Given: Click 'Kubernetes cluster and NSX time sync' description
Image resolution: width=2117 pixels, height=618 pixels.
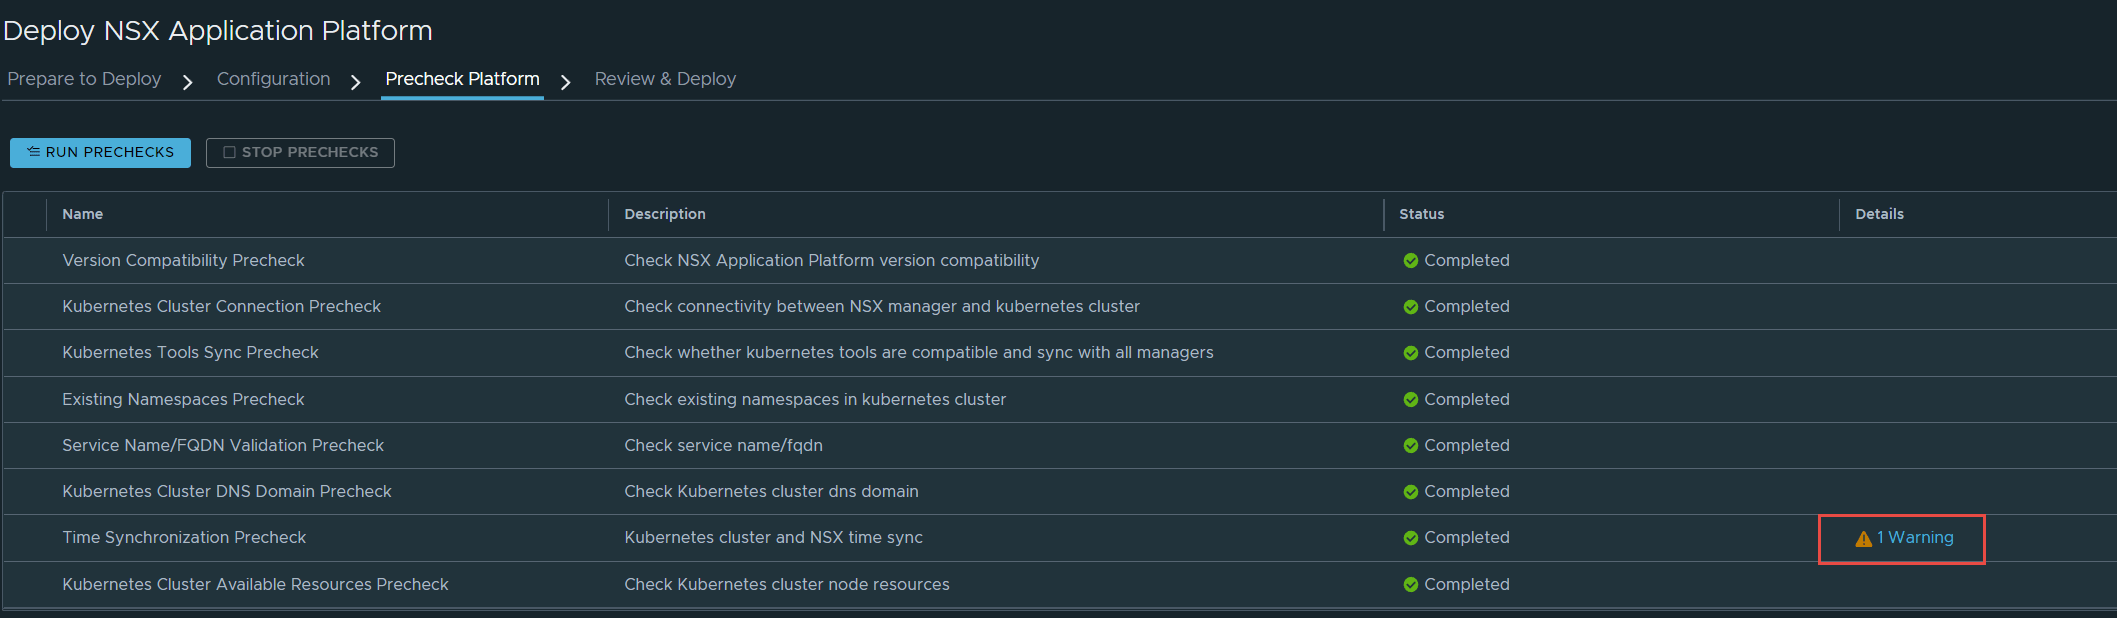Looking at the screenshot, I should pyautogui.click(x=773, y=537).
